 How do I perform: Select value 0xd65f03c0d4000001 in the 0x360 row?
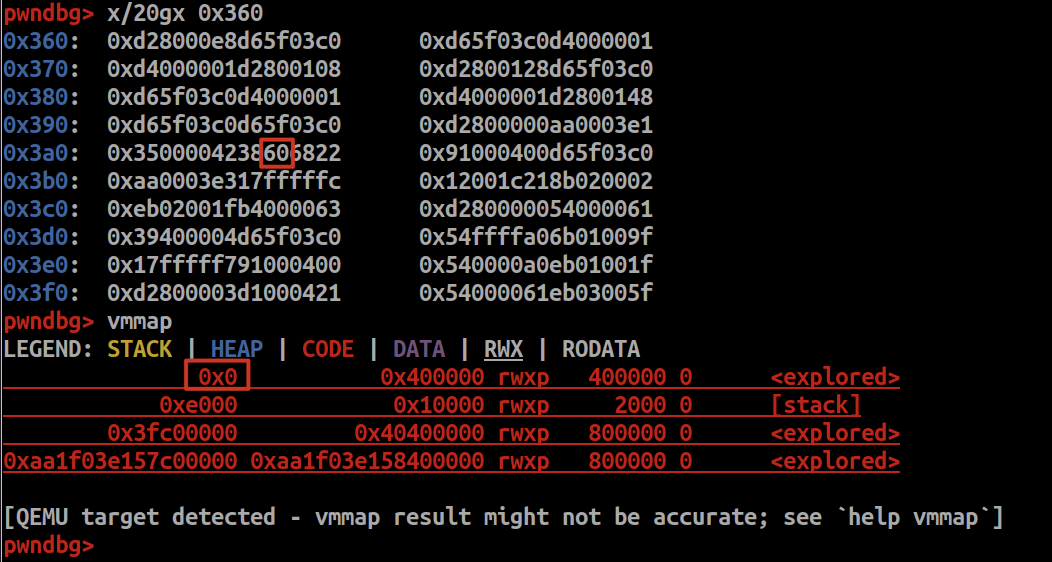(x=536, y=42)
